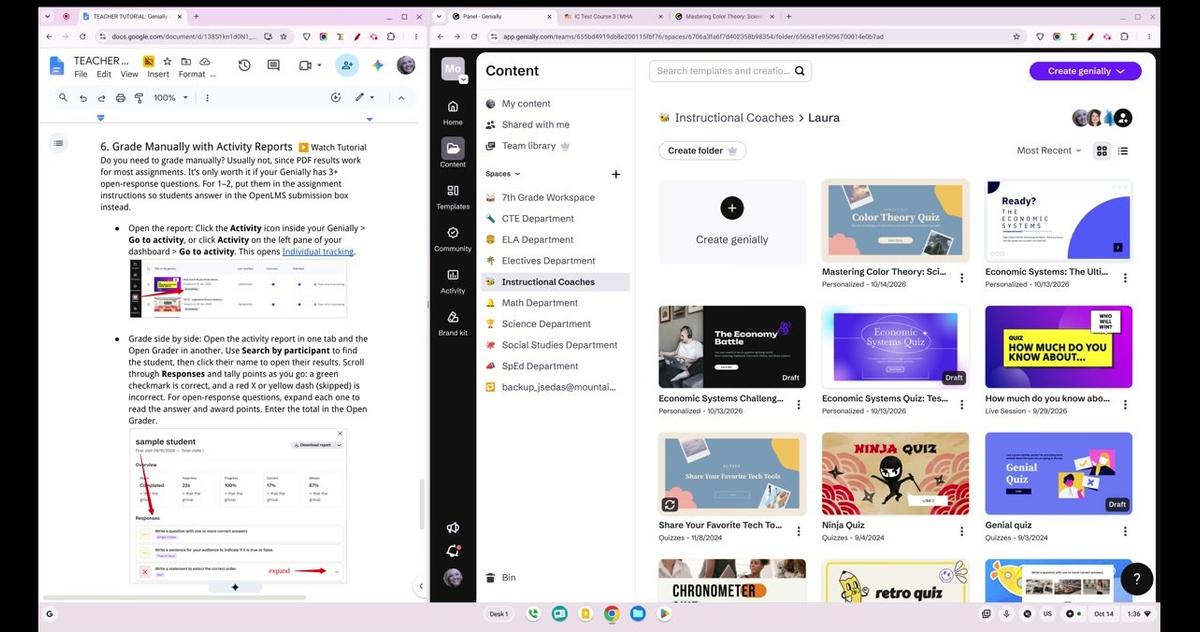1200x632 pixels.
Task: Open the Bin in Genially
Action: [x=509, y=578]
